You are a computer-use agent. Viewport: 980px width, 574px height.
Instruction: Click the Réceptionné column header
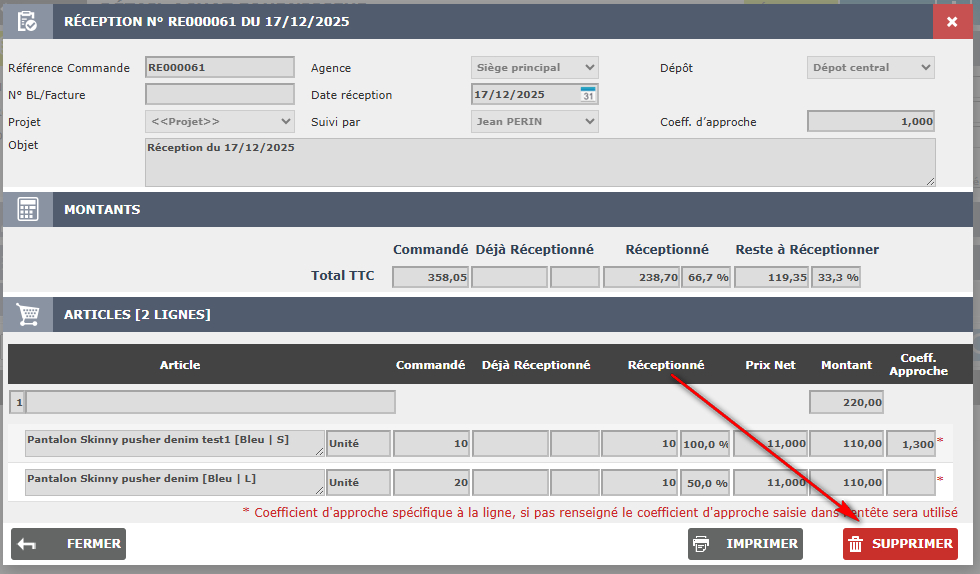(x=666, y=365)
